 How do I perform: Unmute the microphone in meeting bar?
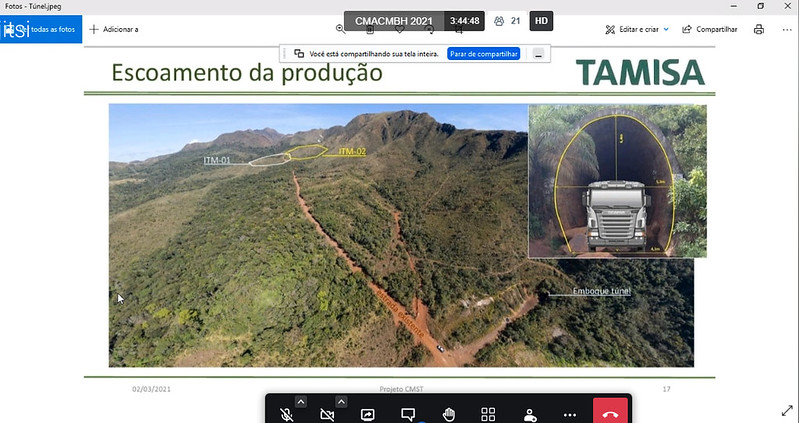coord(287,413)
